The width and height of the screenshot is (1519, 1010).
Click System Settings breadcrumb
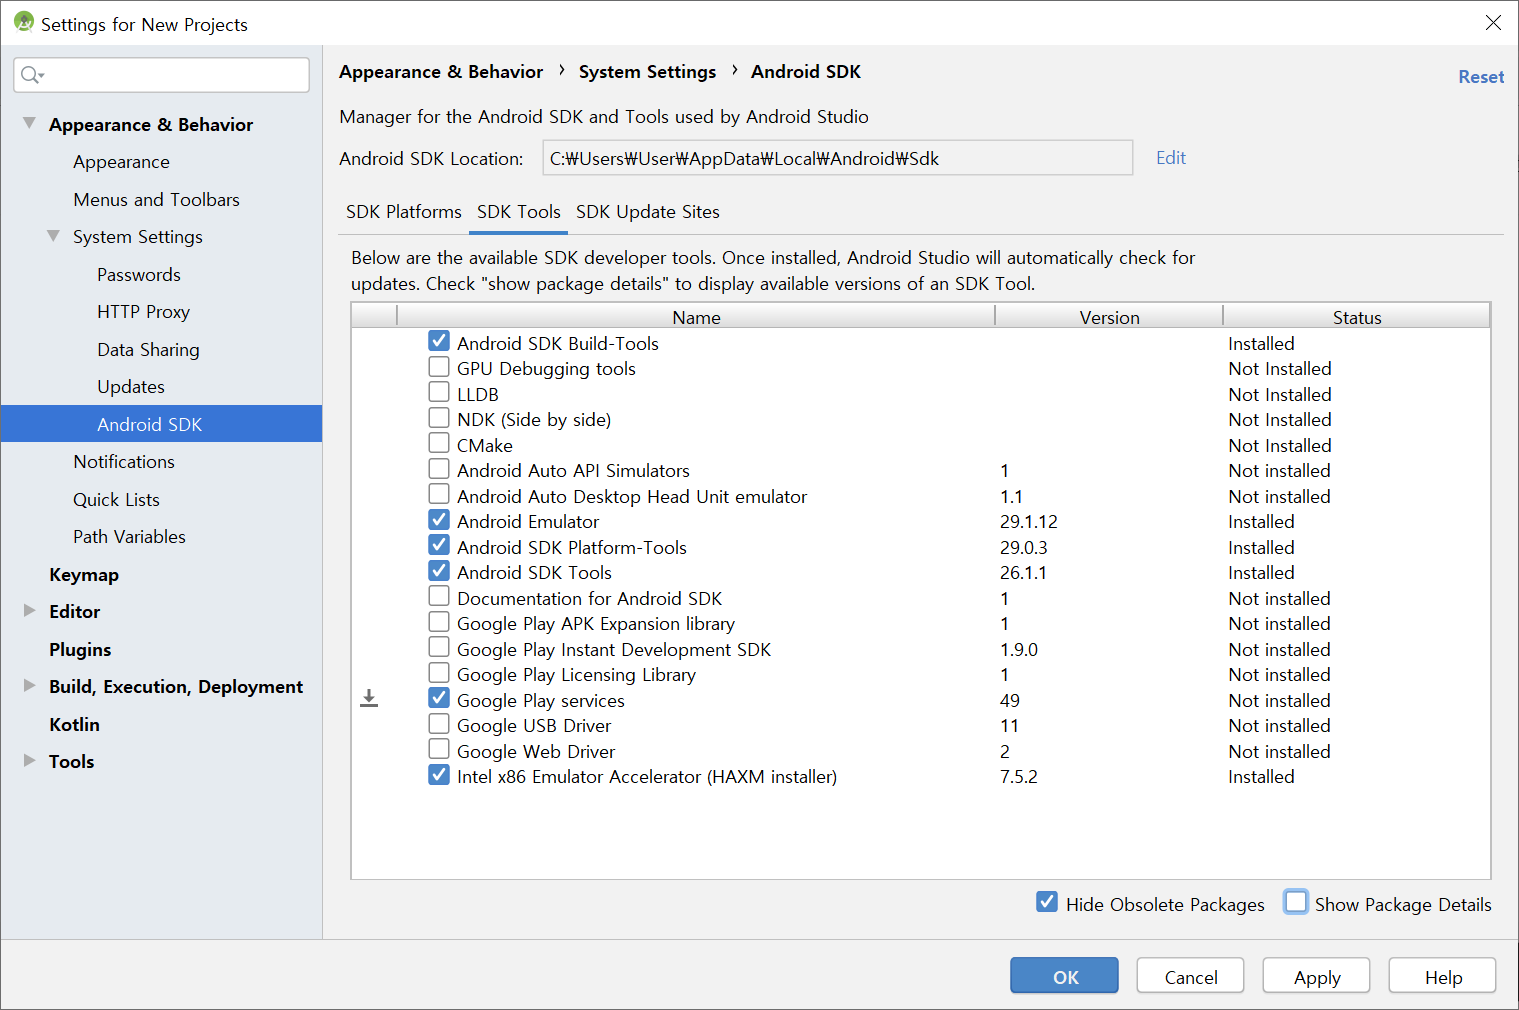pyautogui.click(x=647, y=72)
